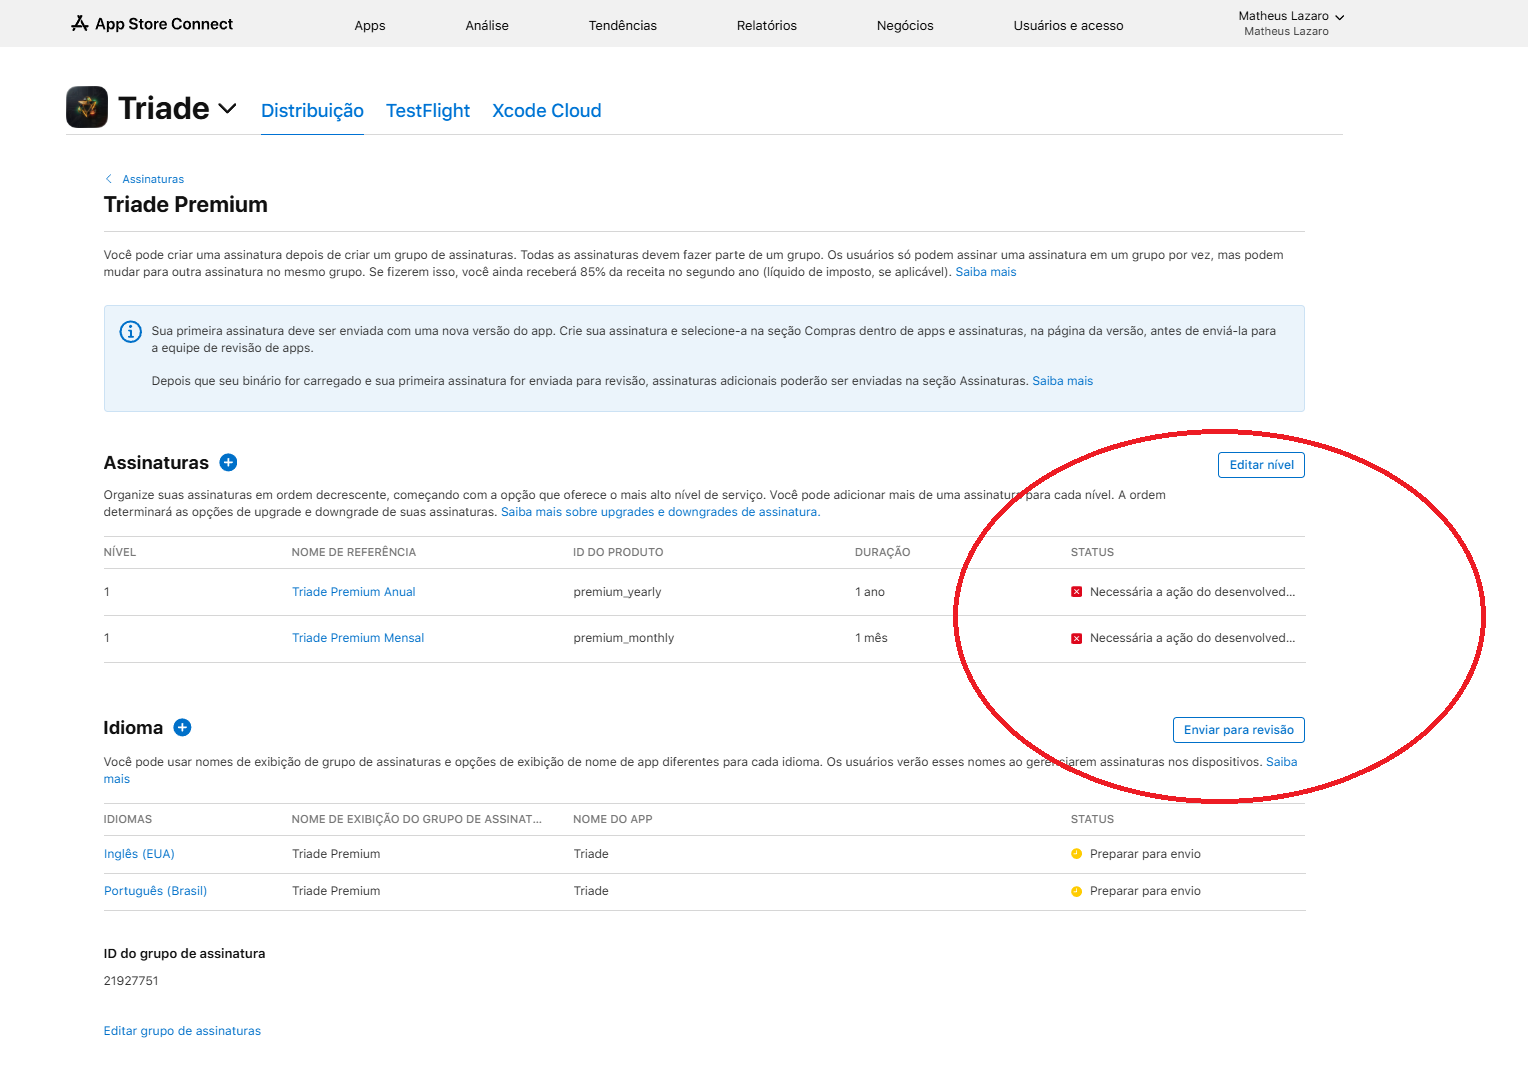Open the Apps menu
Viewport: 1528px width, 1072px height.
pyautogui.click(x=370, y=25)
